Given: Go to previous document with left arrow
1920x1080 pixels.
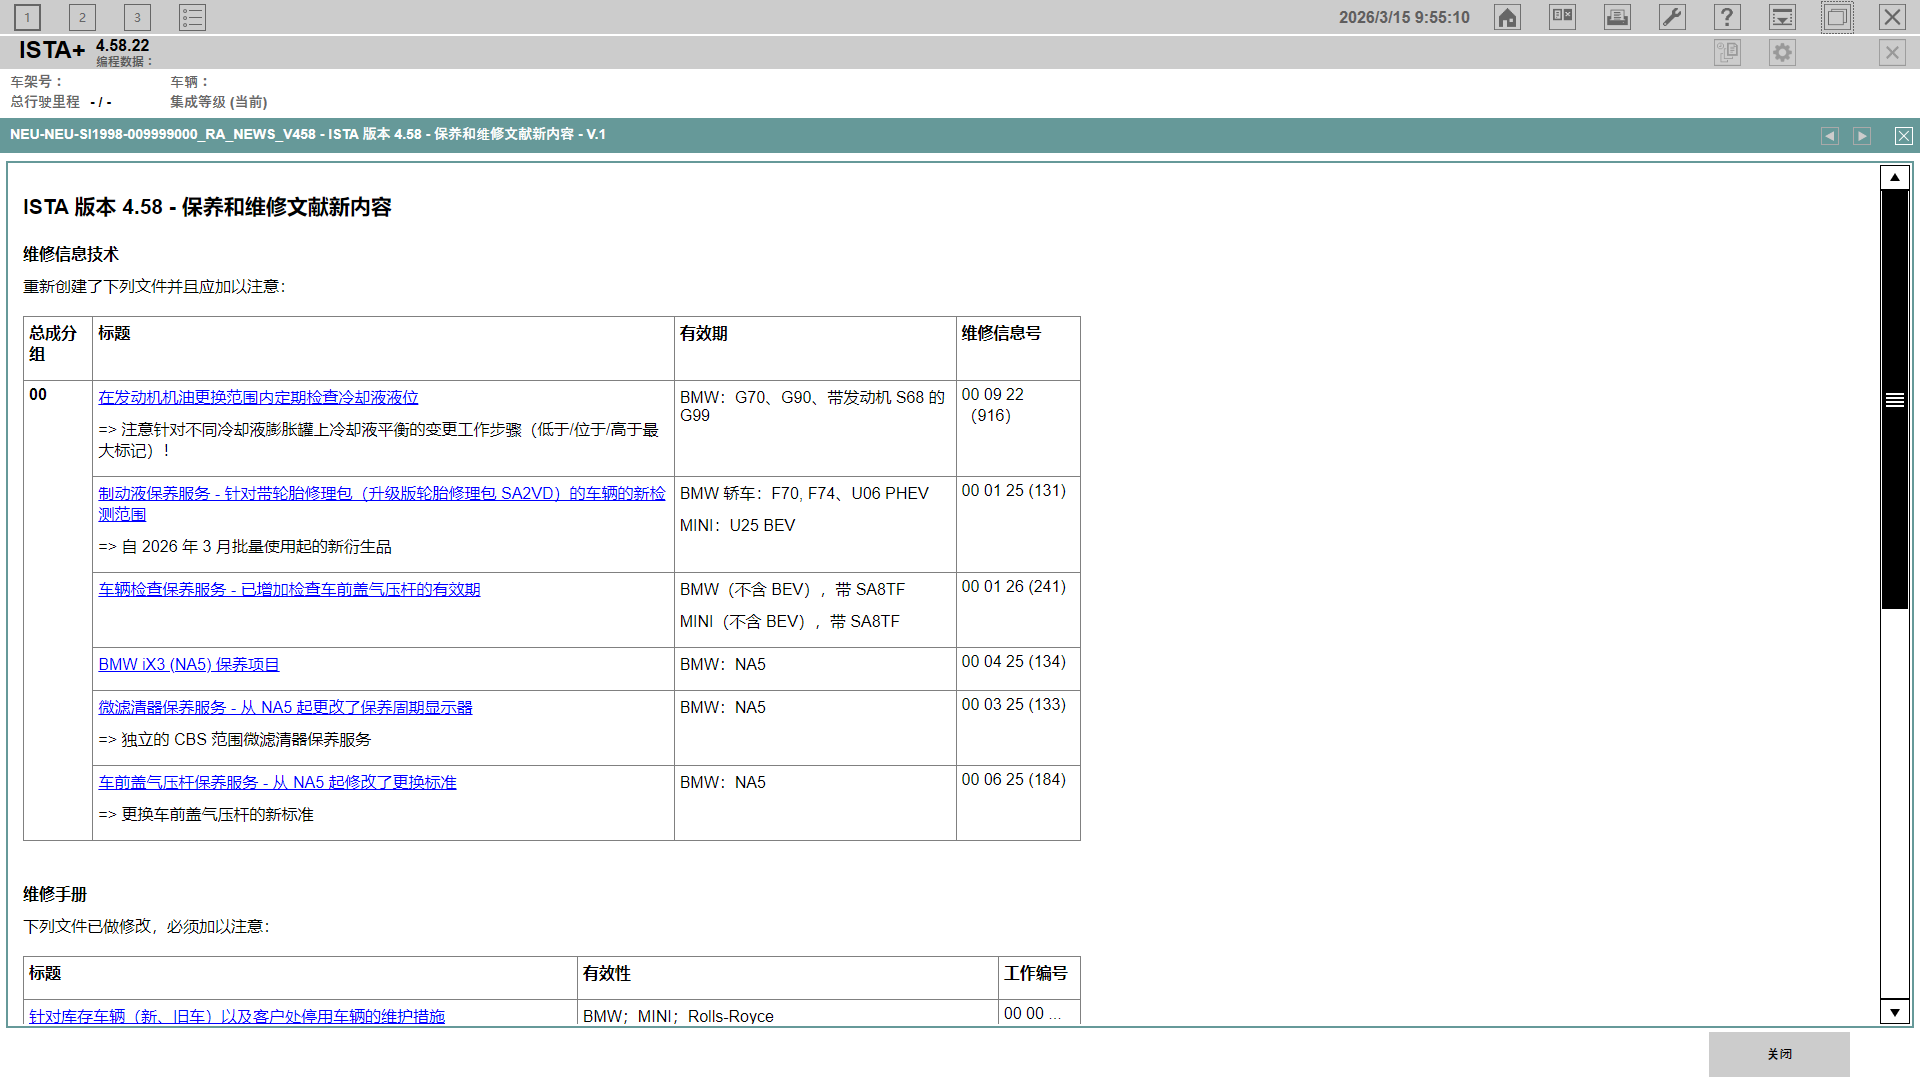Looking at the screenshot, I should [x=1830, y=136].
